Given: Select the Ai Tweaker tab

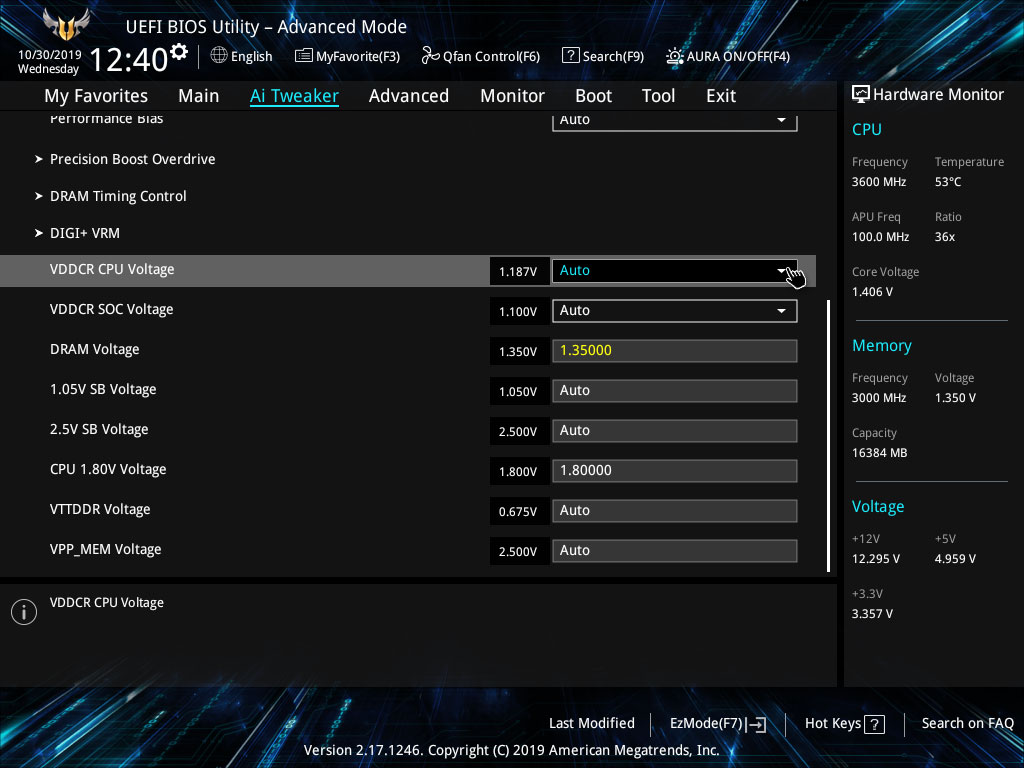Looking at the screenshot, I should (294, 96).
